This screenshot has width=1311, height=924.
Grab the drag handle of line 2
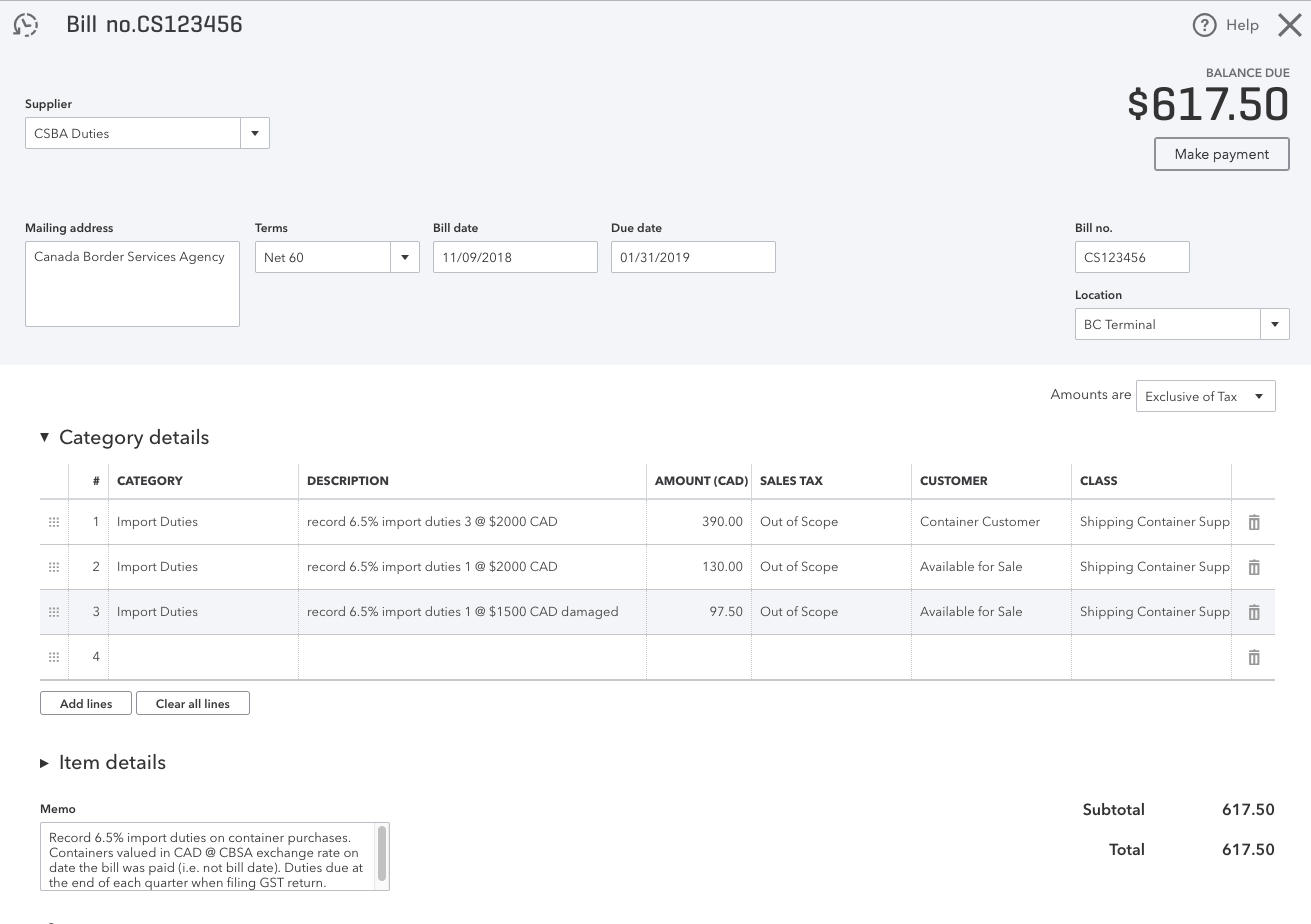(x=54, y=567)
